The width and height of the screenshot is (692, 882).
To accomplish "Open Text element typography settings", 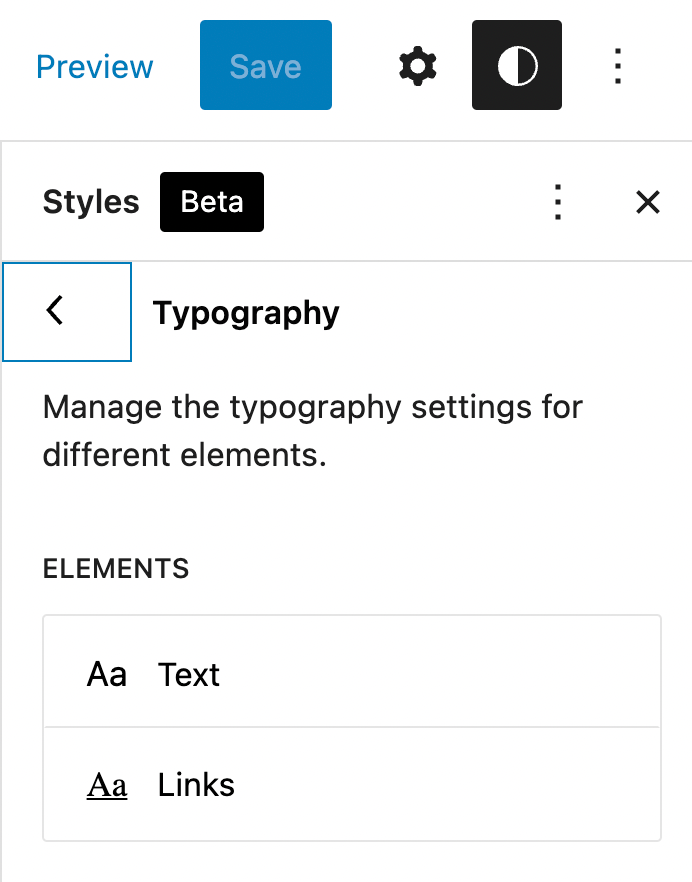I will click(x=189, y=675).
